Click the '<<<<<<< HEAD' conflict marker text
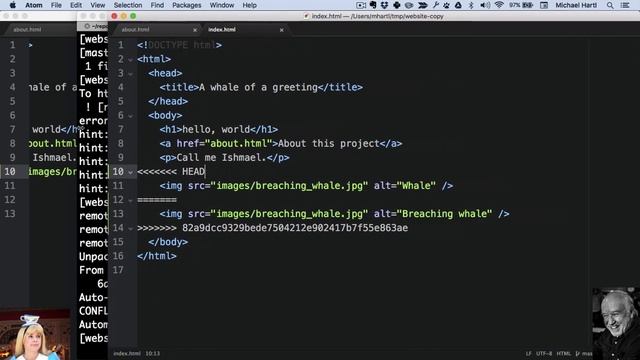 pos(171,171)
